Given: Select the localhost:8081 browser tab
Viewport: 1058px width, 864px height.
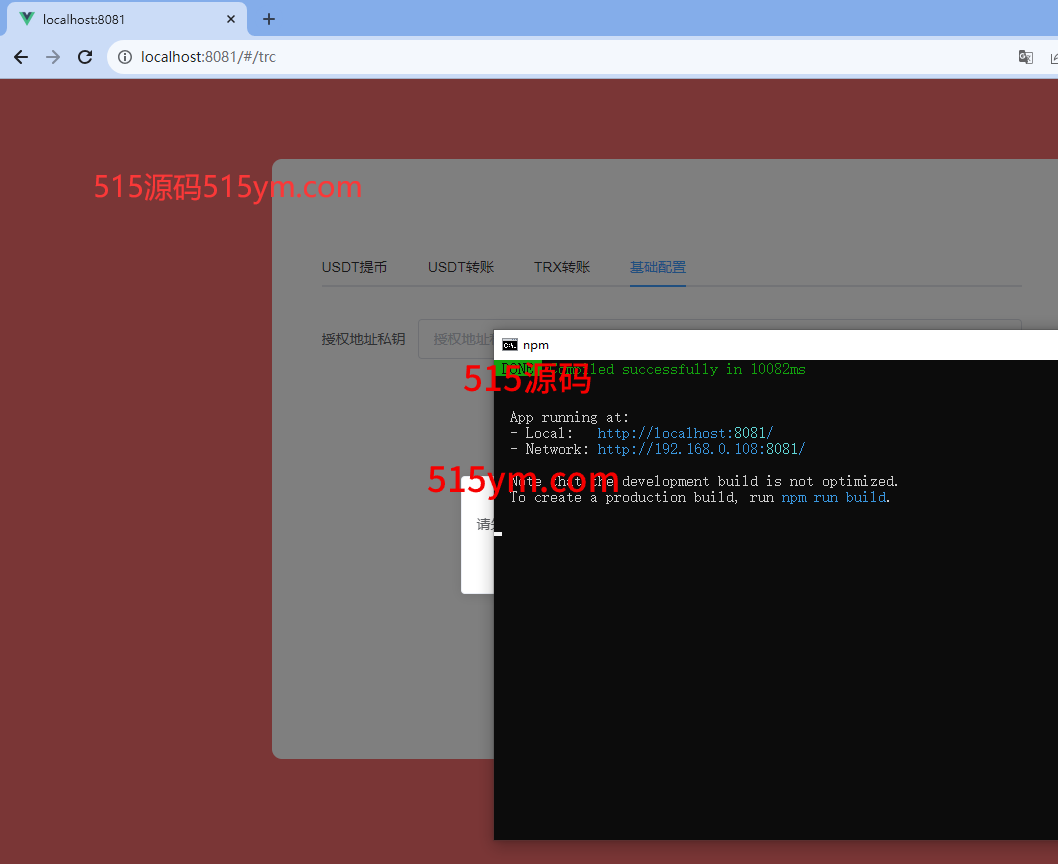Looking at the screenshot, I should [120, 19].
